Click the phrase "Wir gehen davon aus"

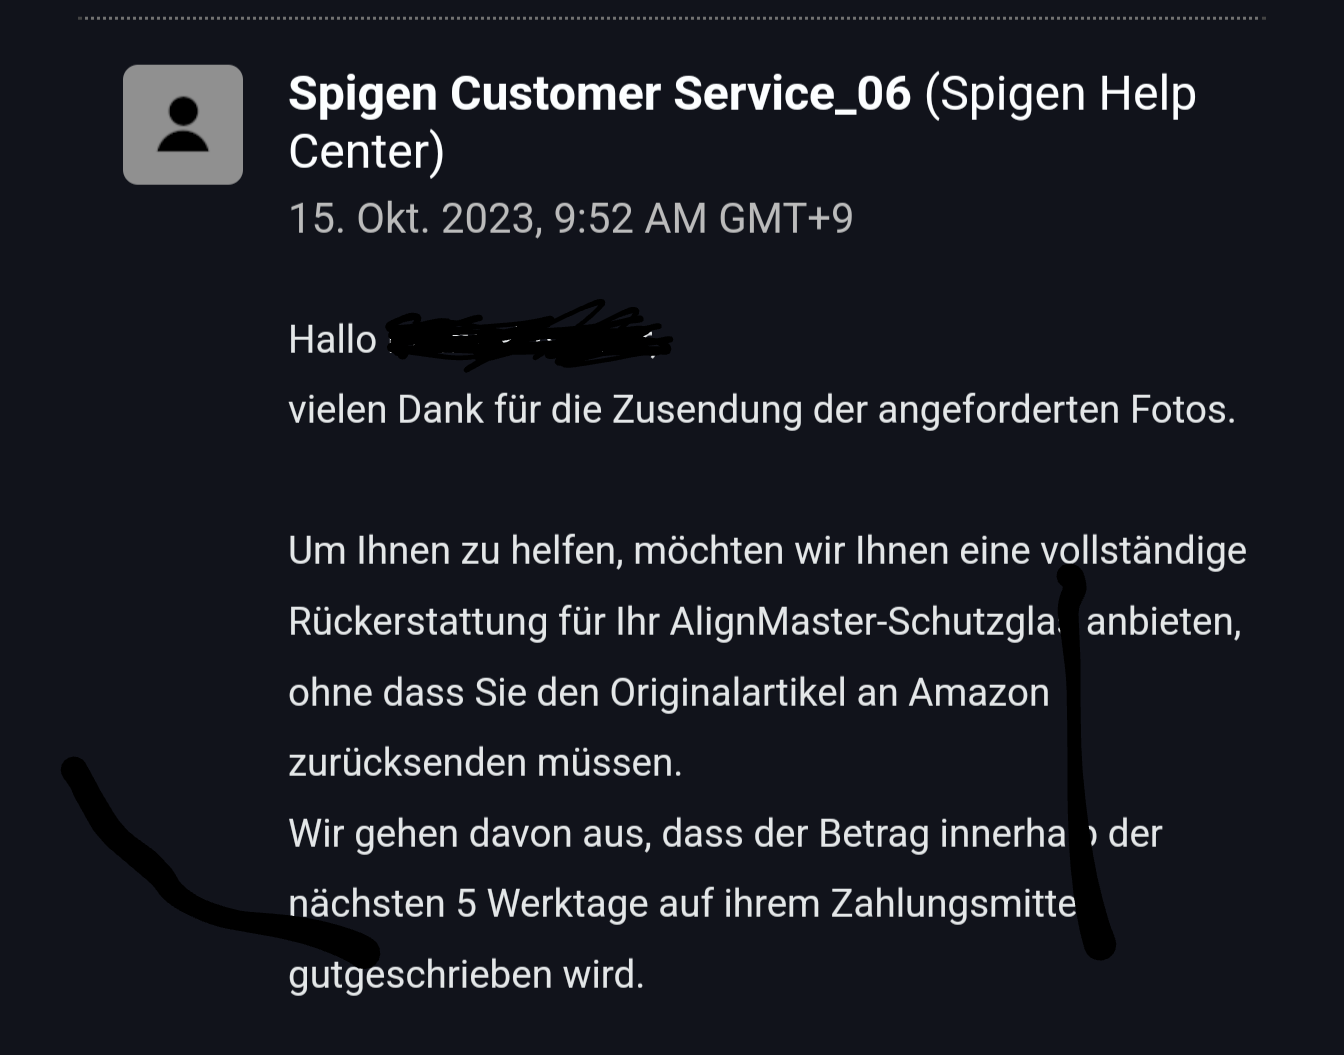[x=469, y=834]
